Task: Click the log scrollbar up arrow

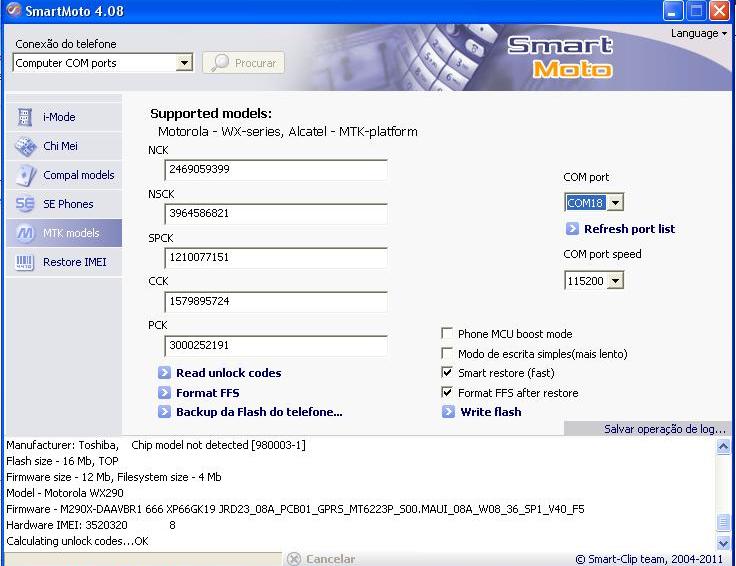Action: tap(723, 447)
